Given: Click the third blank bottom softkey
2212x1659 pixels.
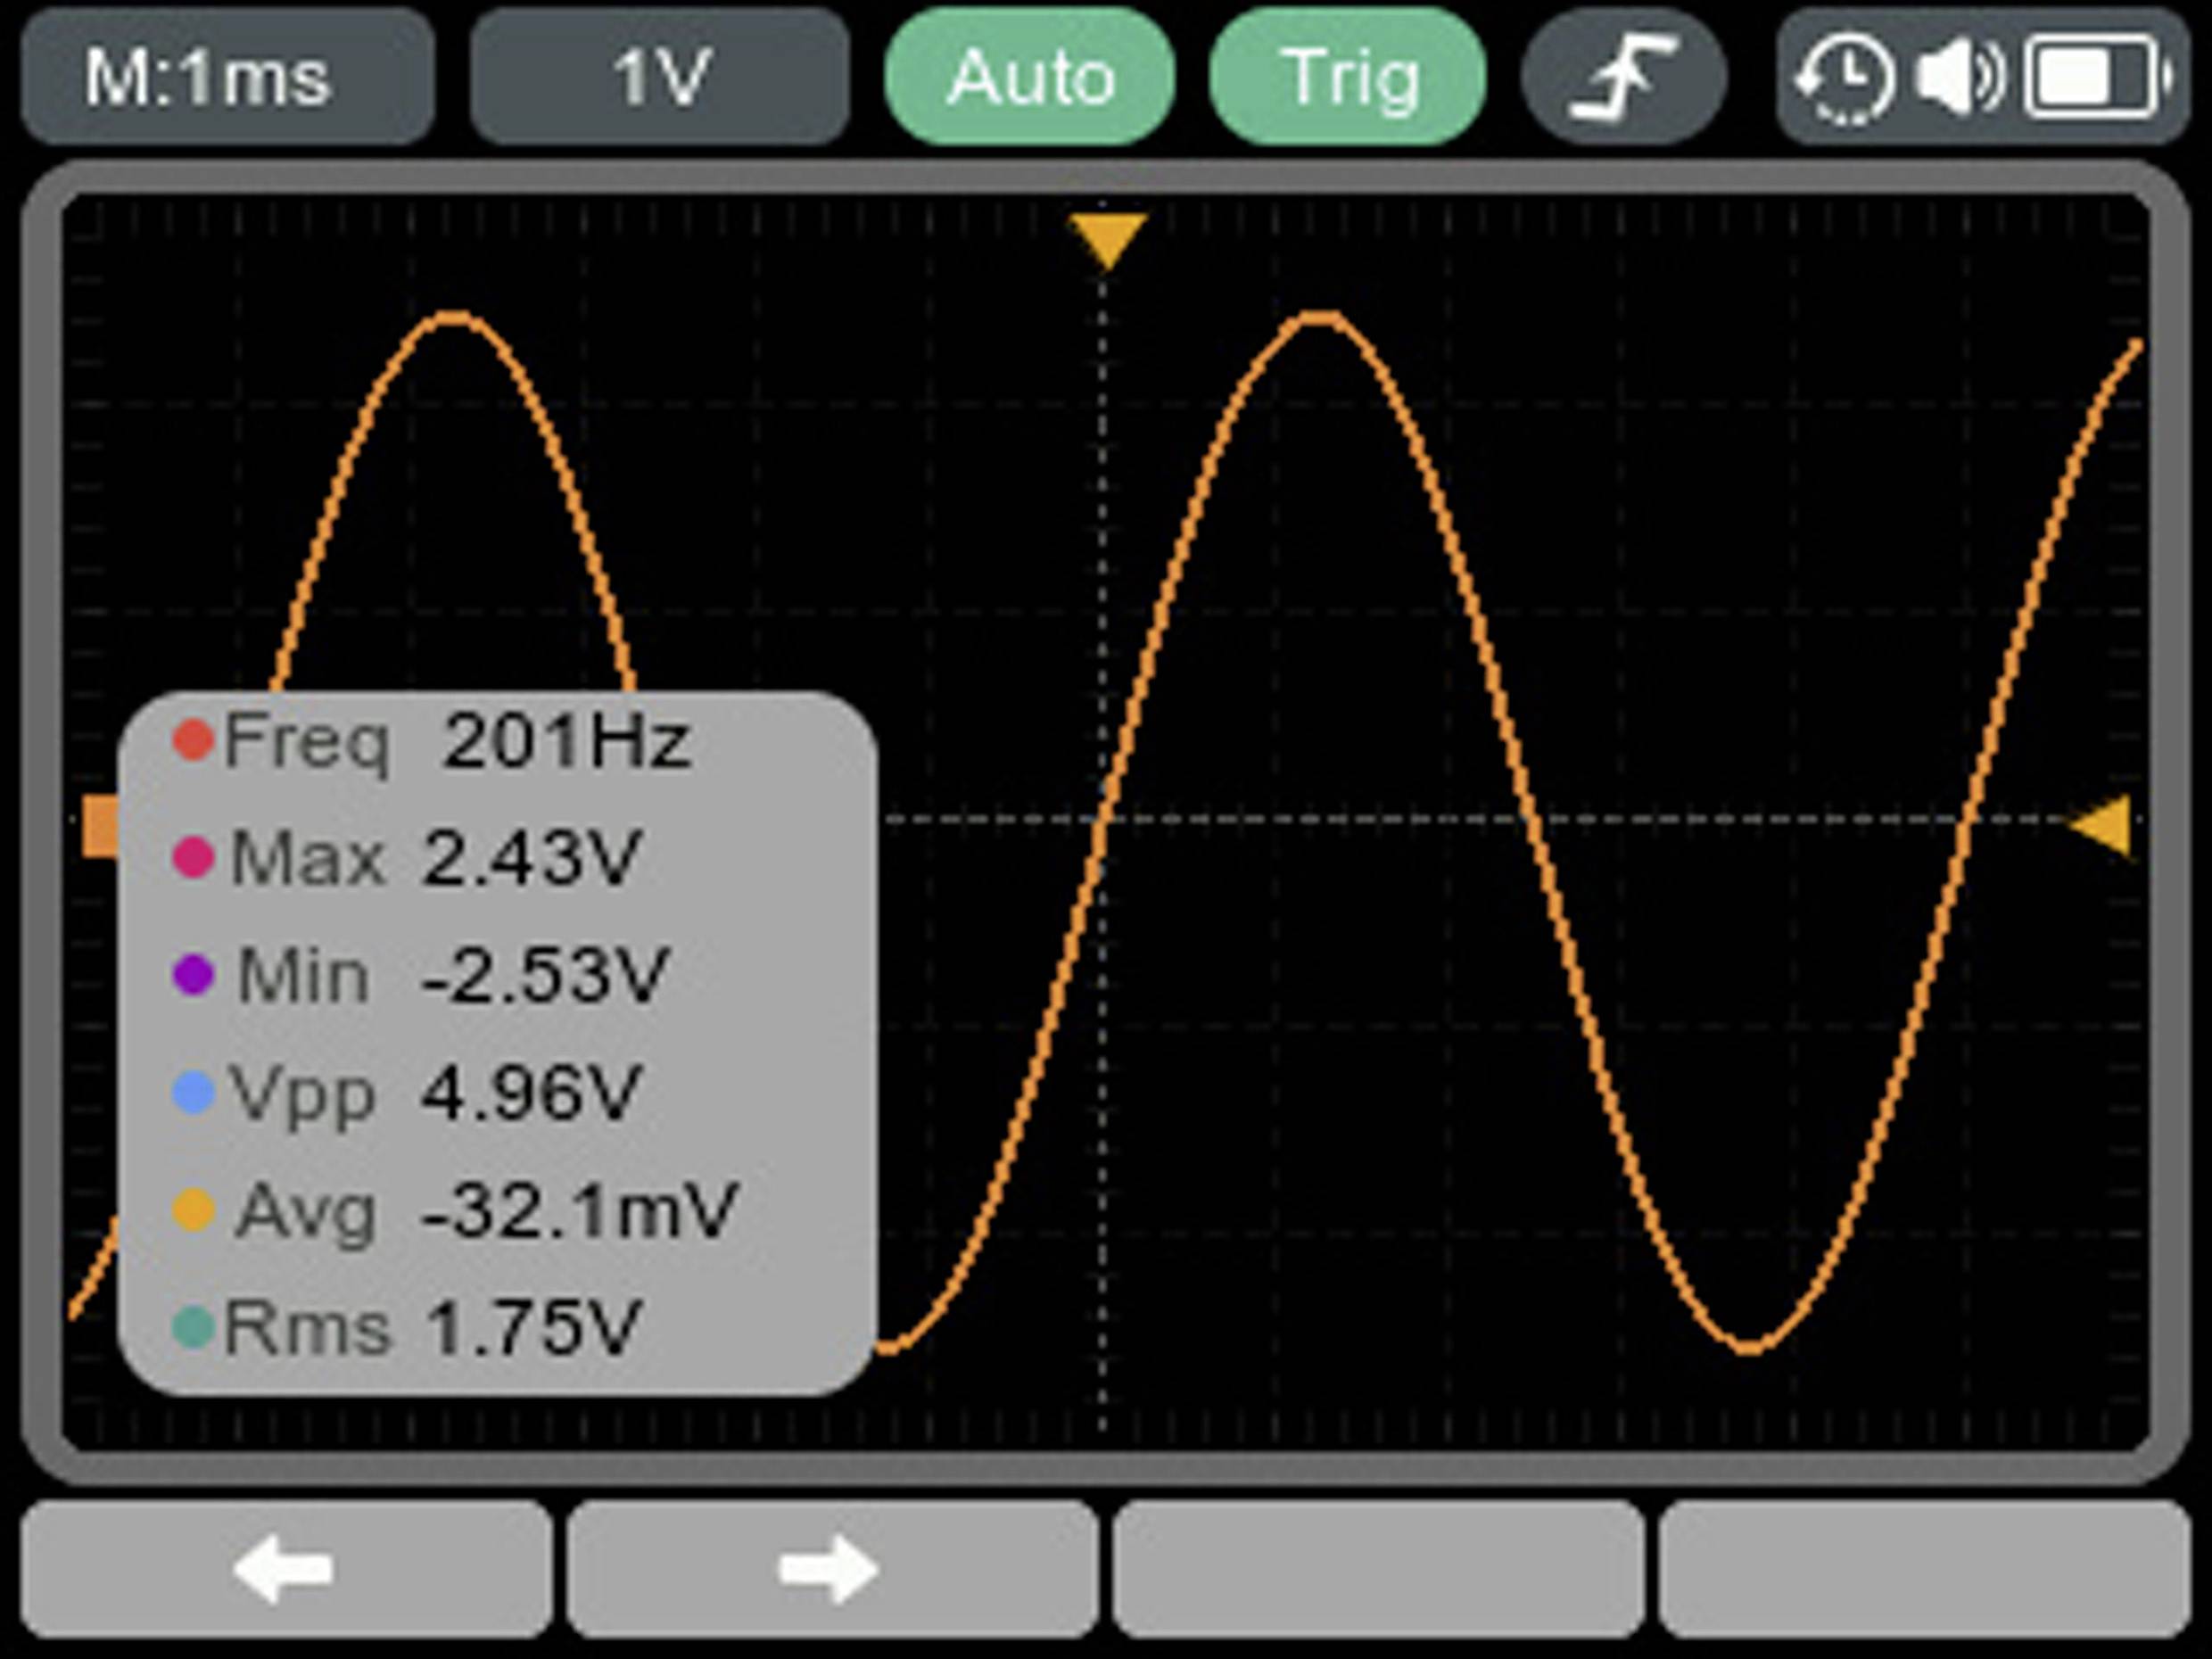Looking at the screenshot, I should (x=1378, y=1568).
